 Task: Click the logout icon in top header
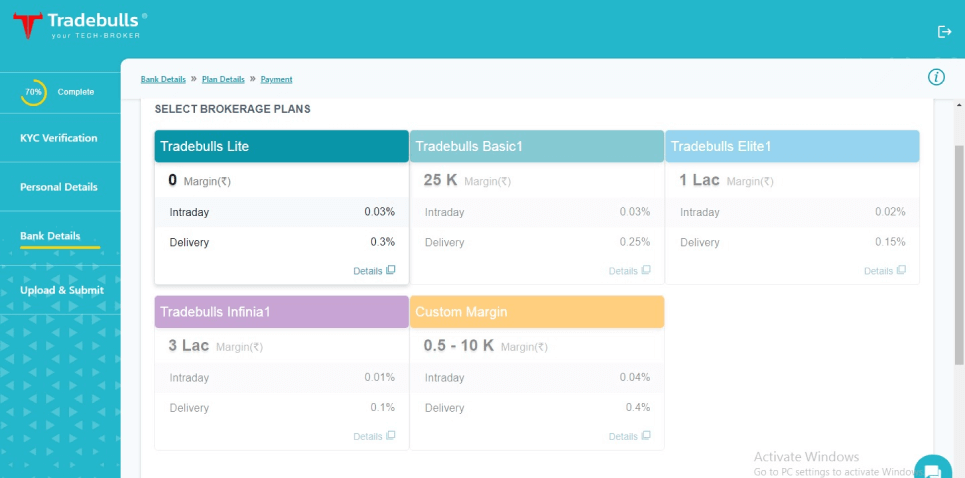944,32
